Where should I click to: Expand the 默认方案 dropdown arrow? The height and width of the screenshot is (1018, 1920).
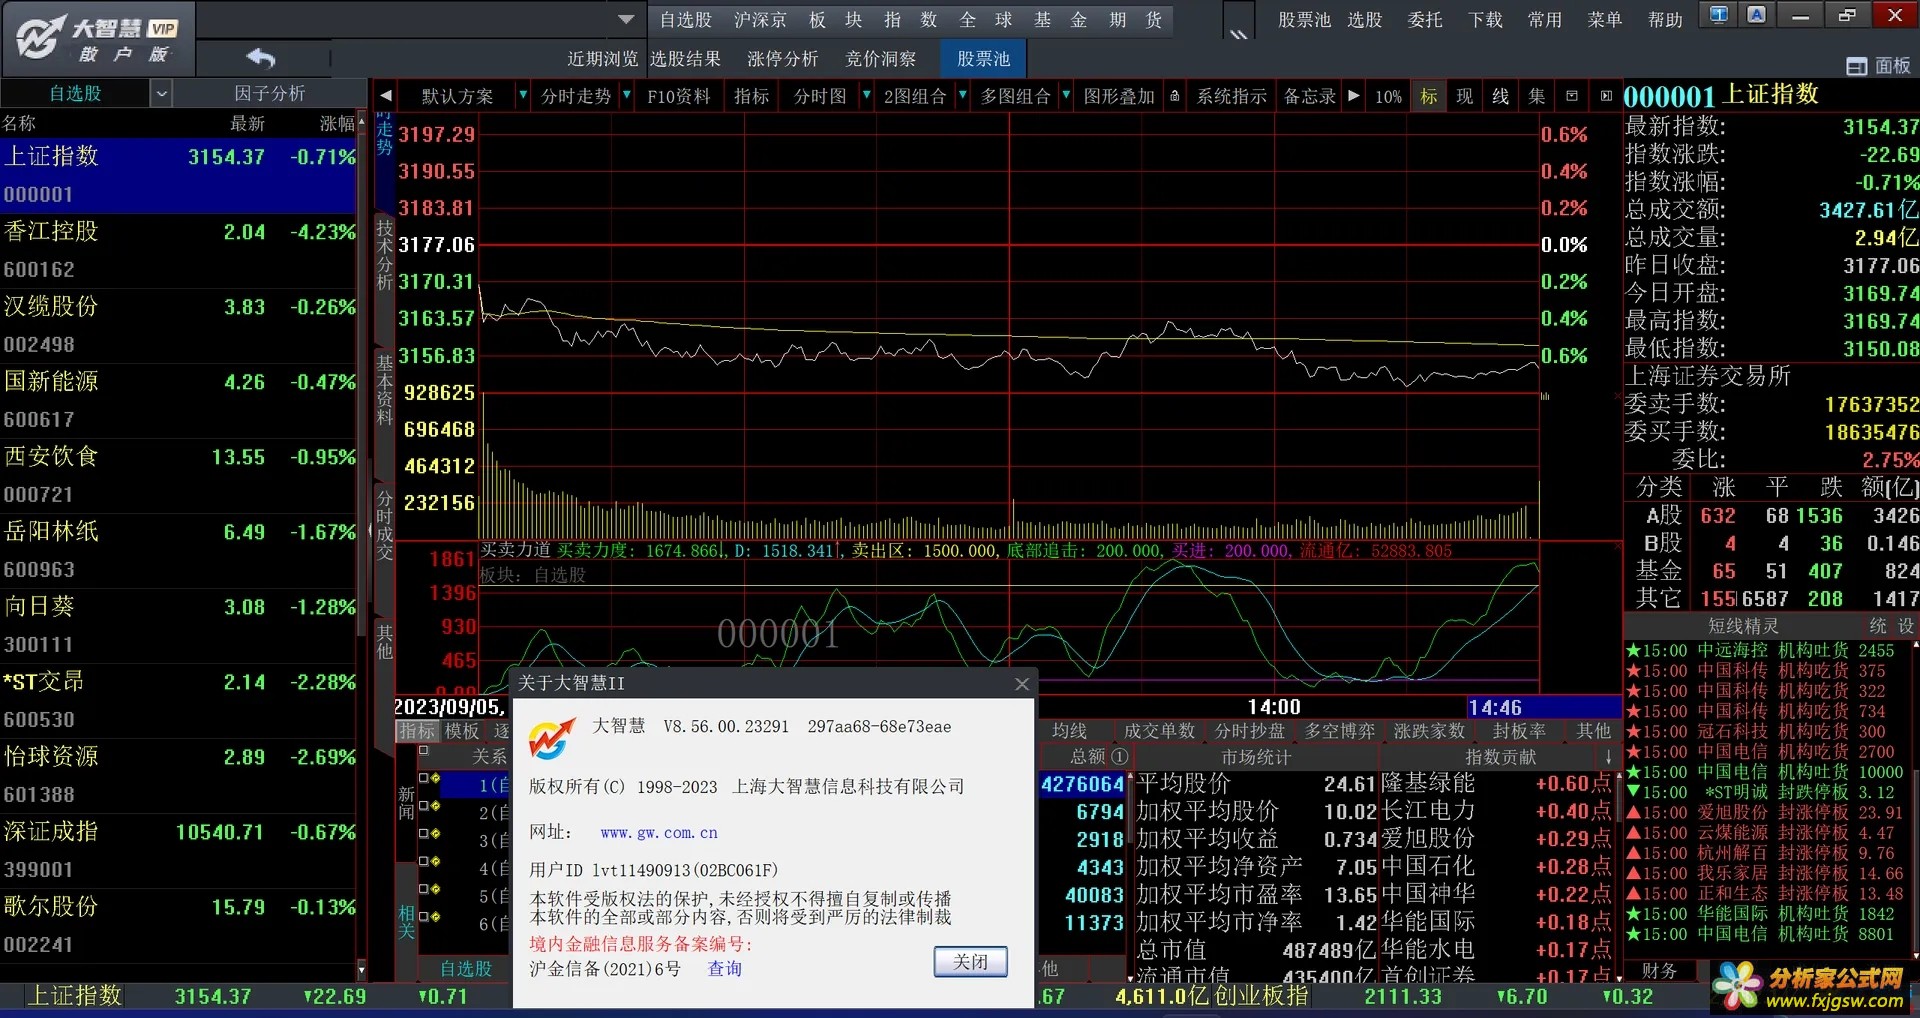tap(522, 95)
